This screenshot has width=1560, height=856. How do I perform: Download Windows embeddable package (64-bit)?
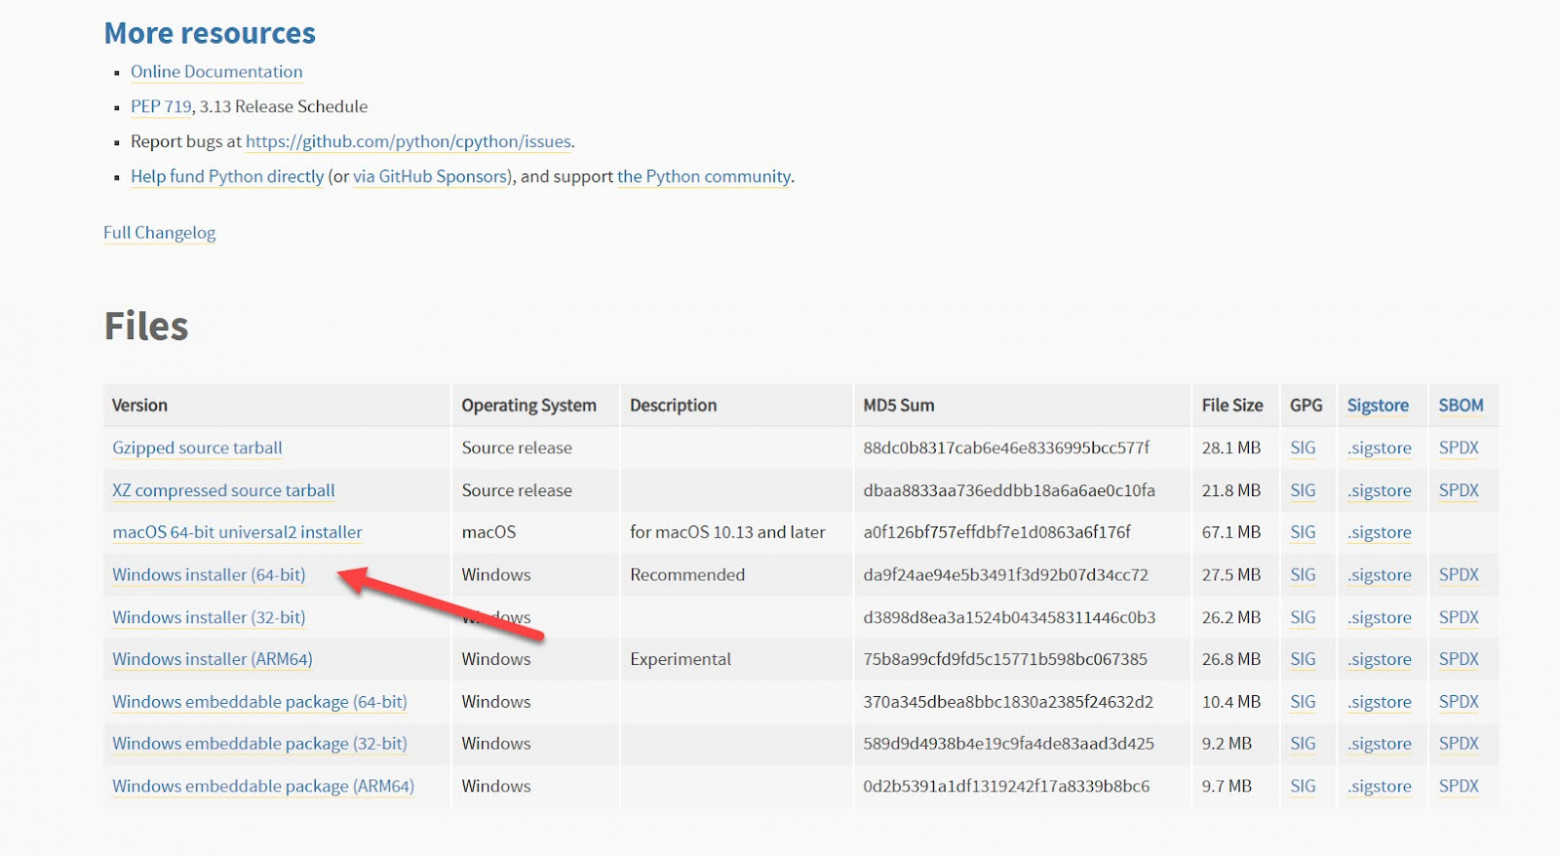259,702
